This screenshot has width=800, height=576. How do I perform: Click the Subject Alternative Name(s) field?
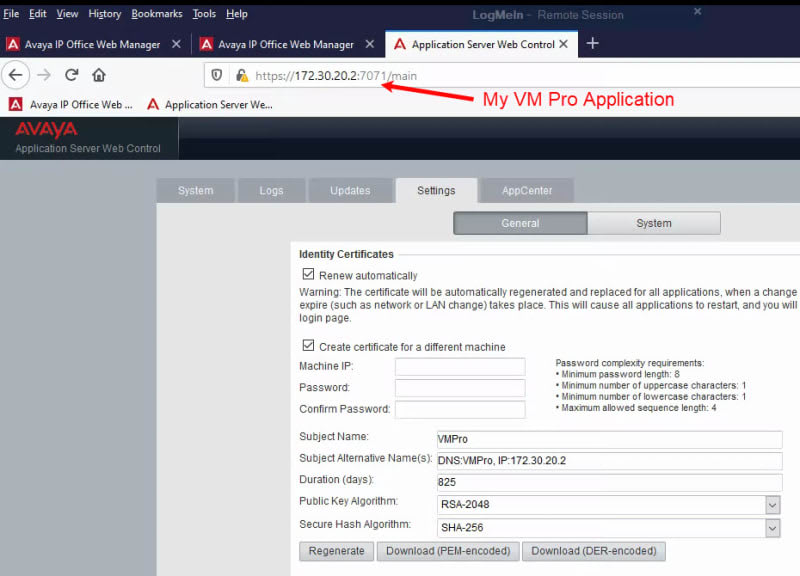coord(609,461)
